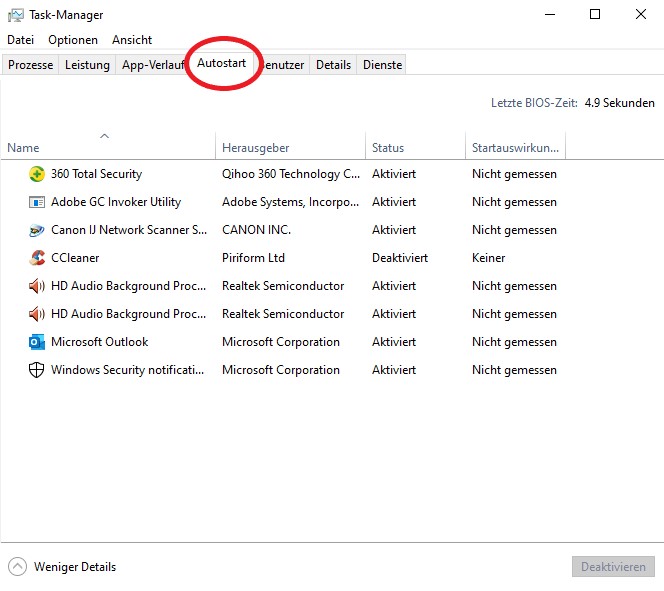Image resolution: width=664 pixels, height=591 pixels.
Task: Select the CCleaner entry name
Action: (x=75, y=258)
